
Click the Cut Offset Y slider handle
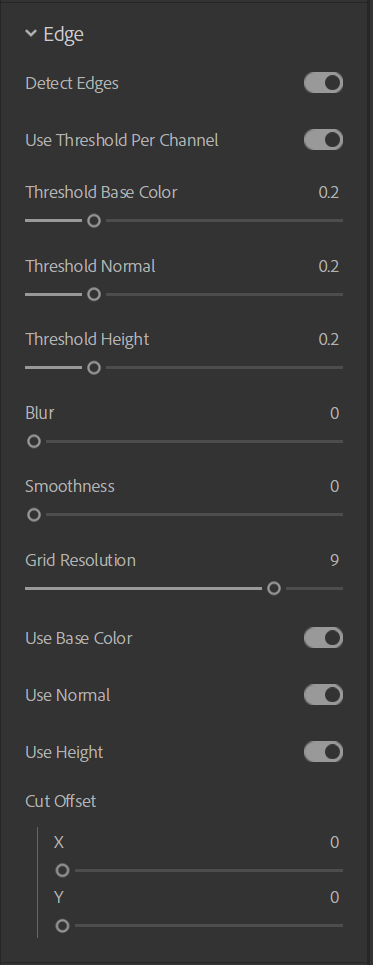tap(62, 926)
